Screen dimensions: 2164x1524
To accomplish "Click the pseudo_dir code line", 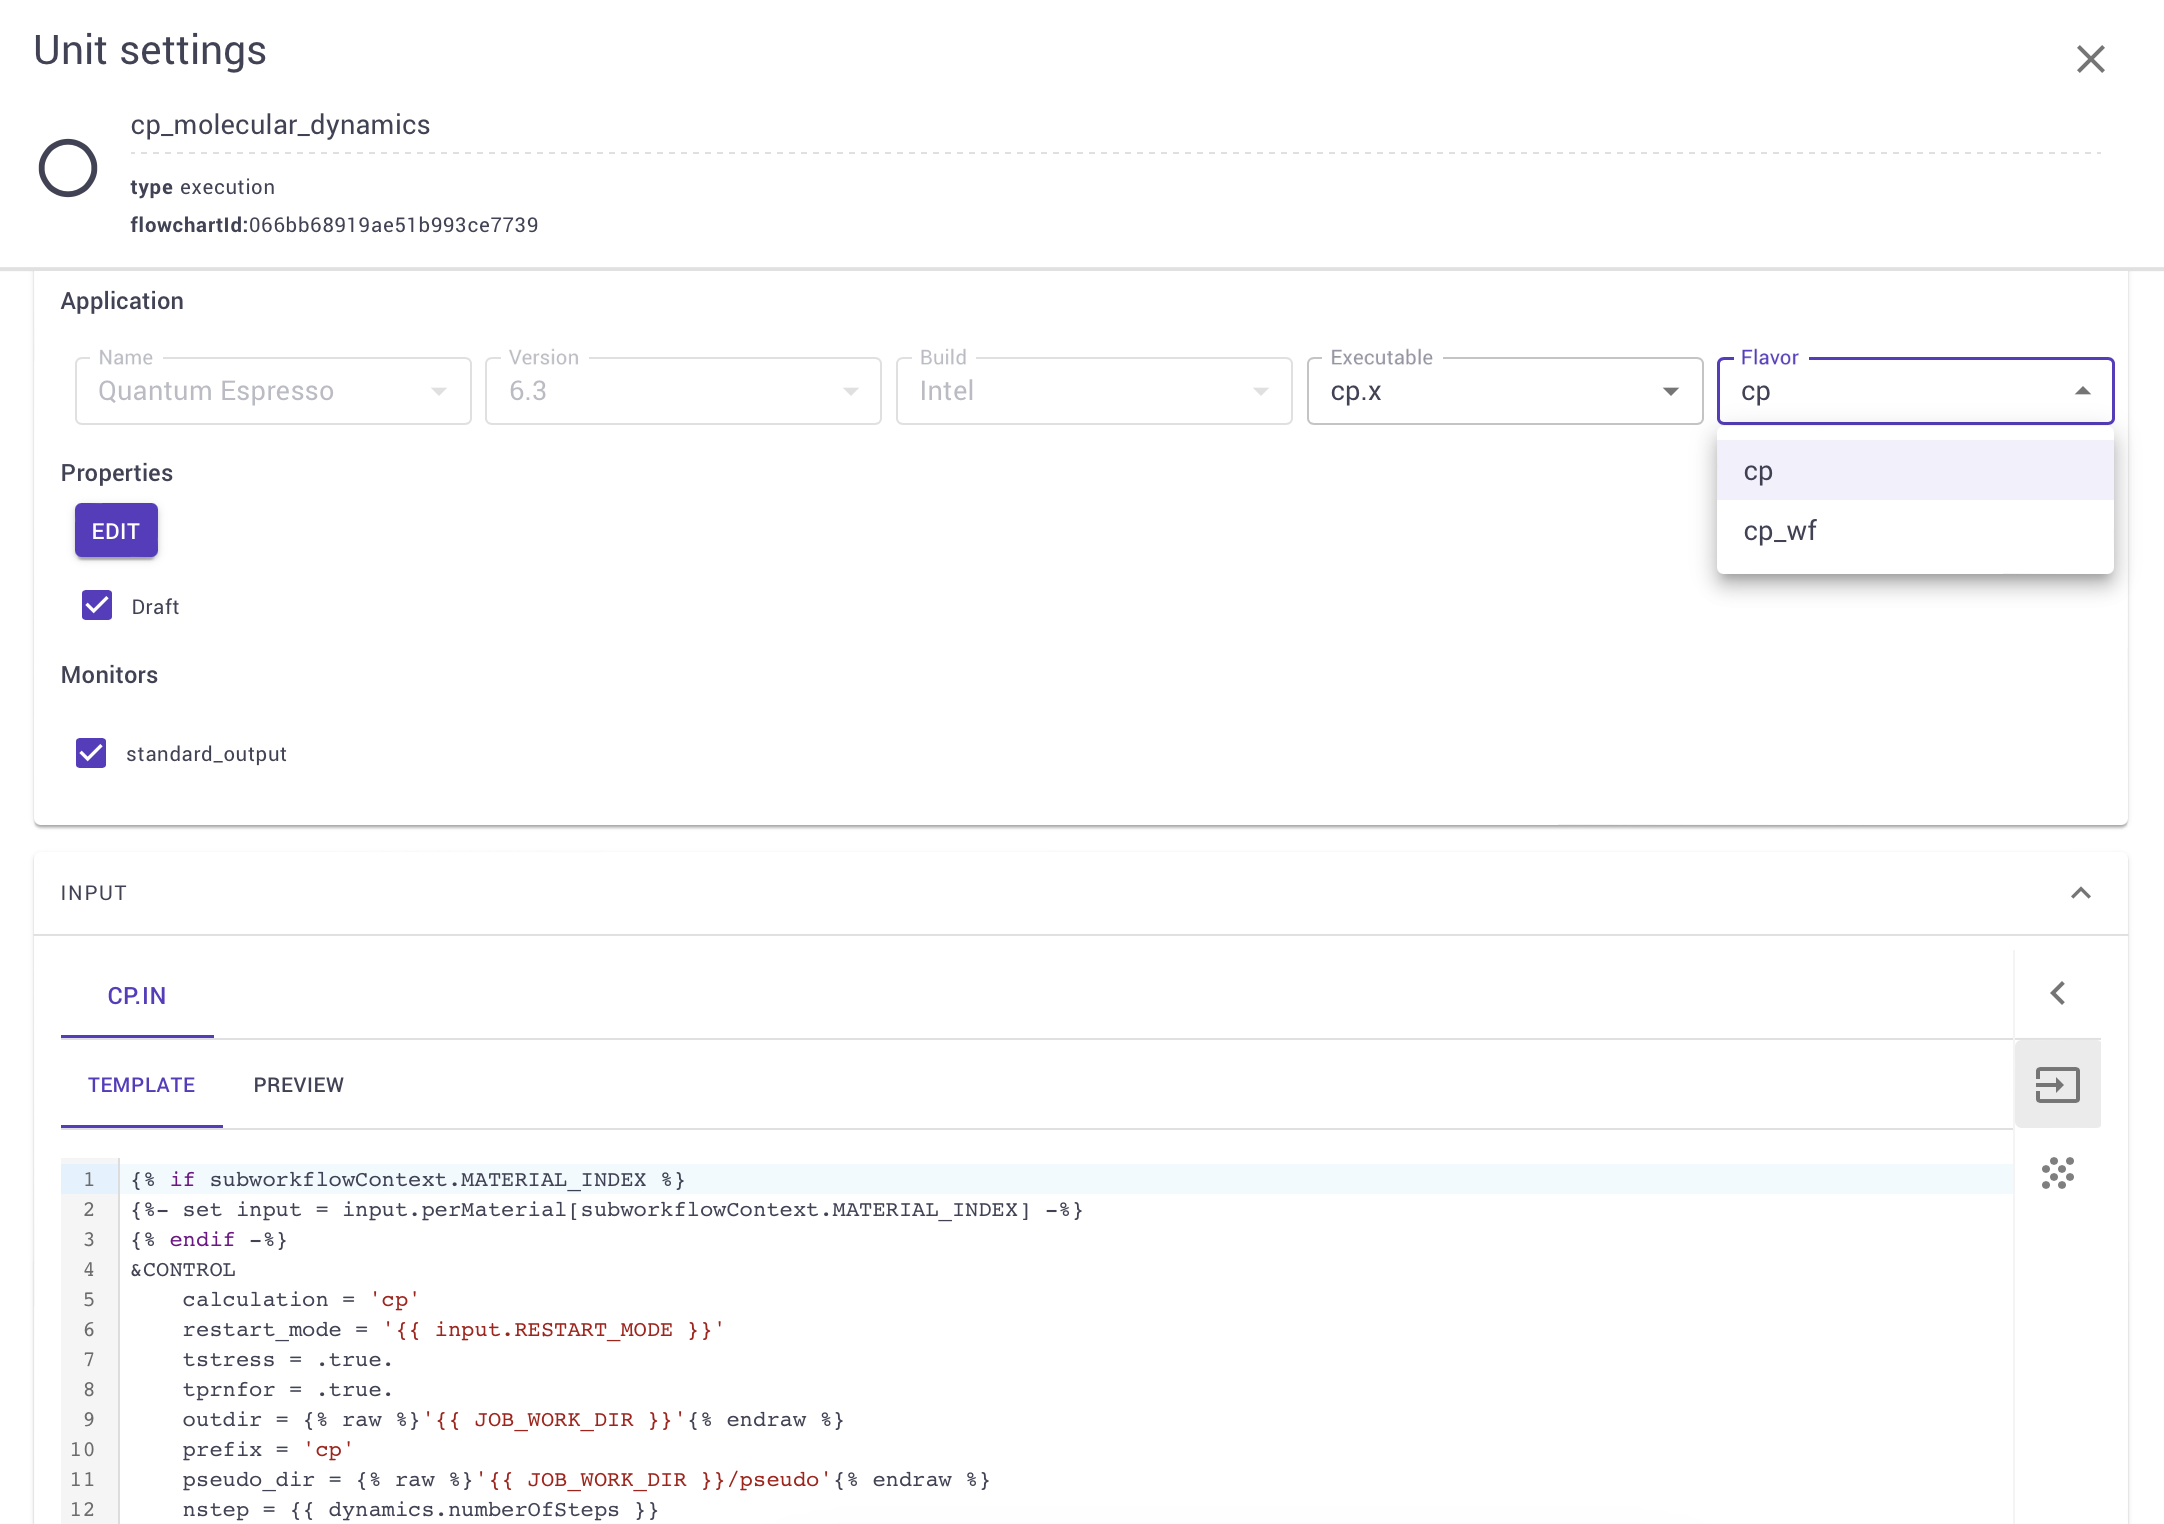I will (586, 1479).
